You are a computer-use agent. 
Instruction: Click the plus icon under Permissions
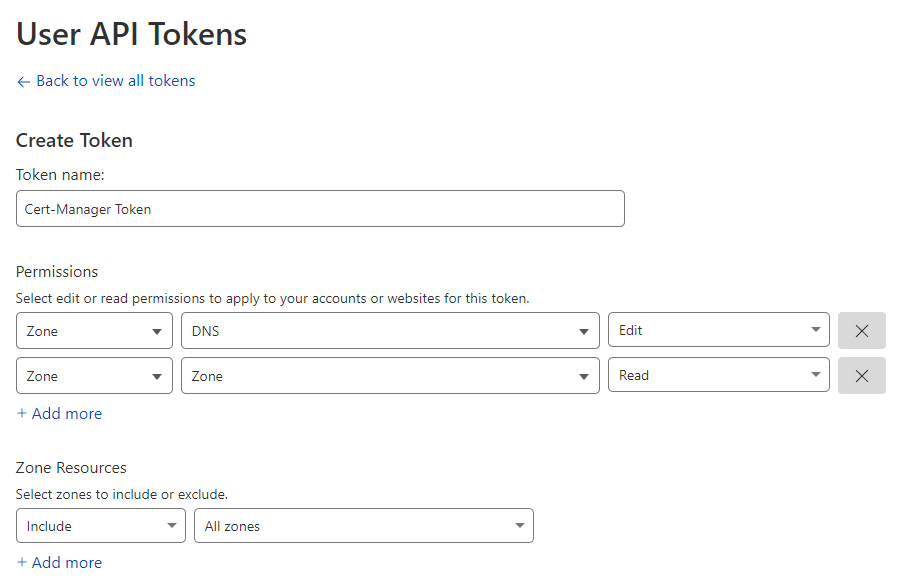22,414
